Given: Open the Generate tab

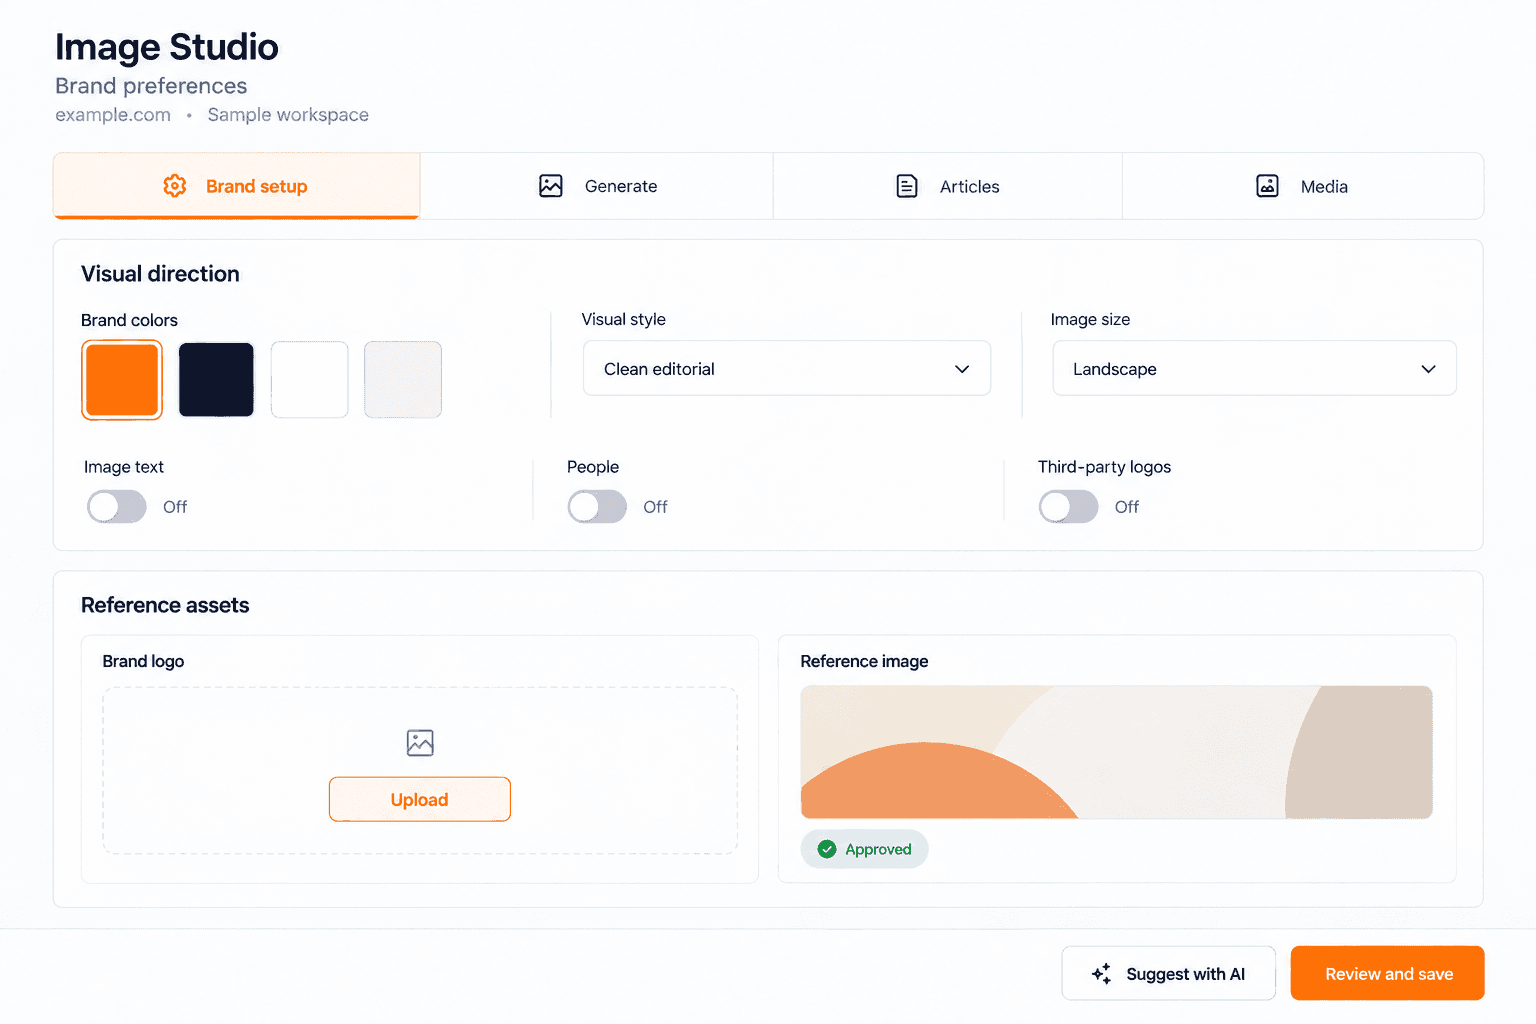Looking at the screenshot, I should point(597,186).
